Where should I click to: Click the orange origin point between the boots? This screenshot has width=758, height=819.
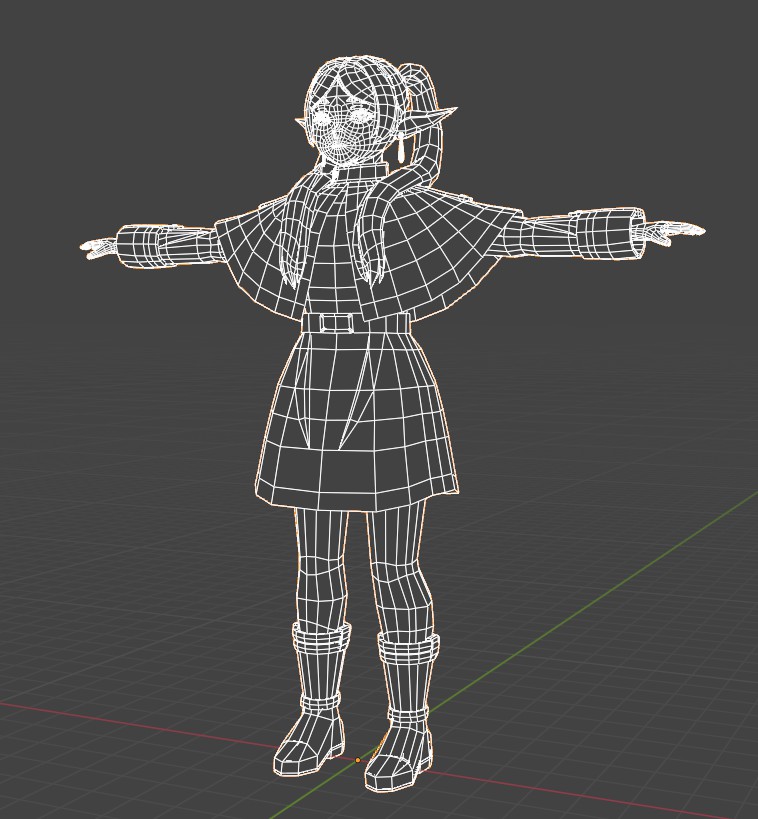pos(358,761)
